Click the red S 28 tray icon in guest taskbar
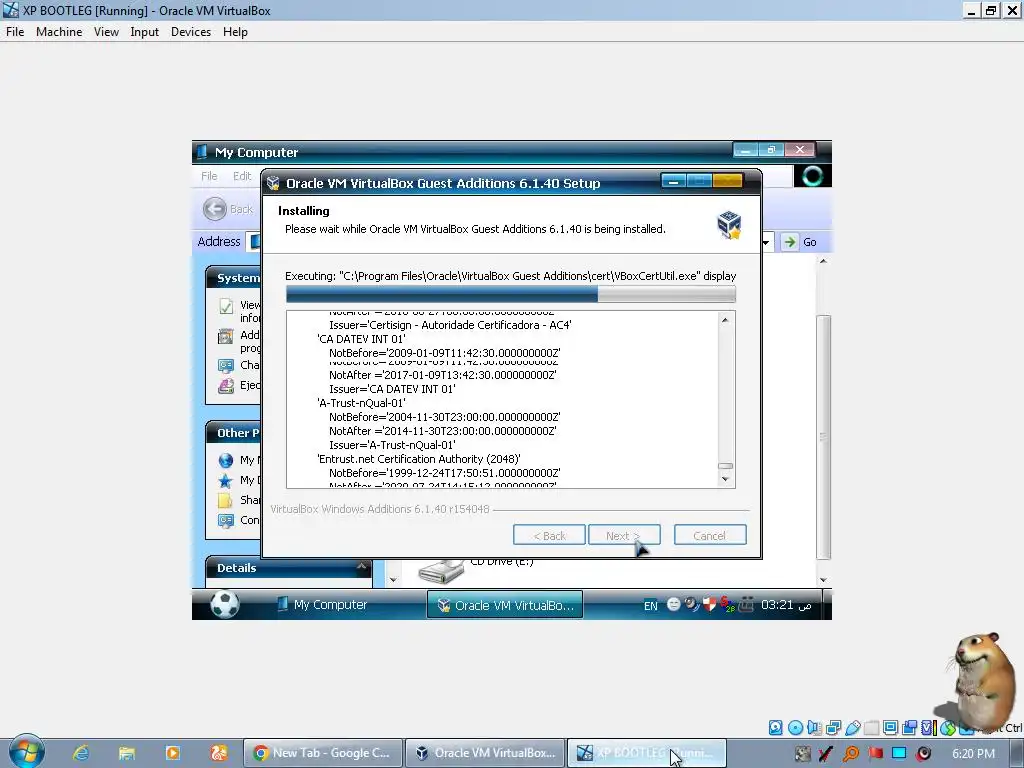The width and height of the screenshot is (1024, 768). (x=727, y=605)
